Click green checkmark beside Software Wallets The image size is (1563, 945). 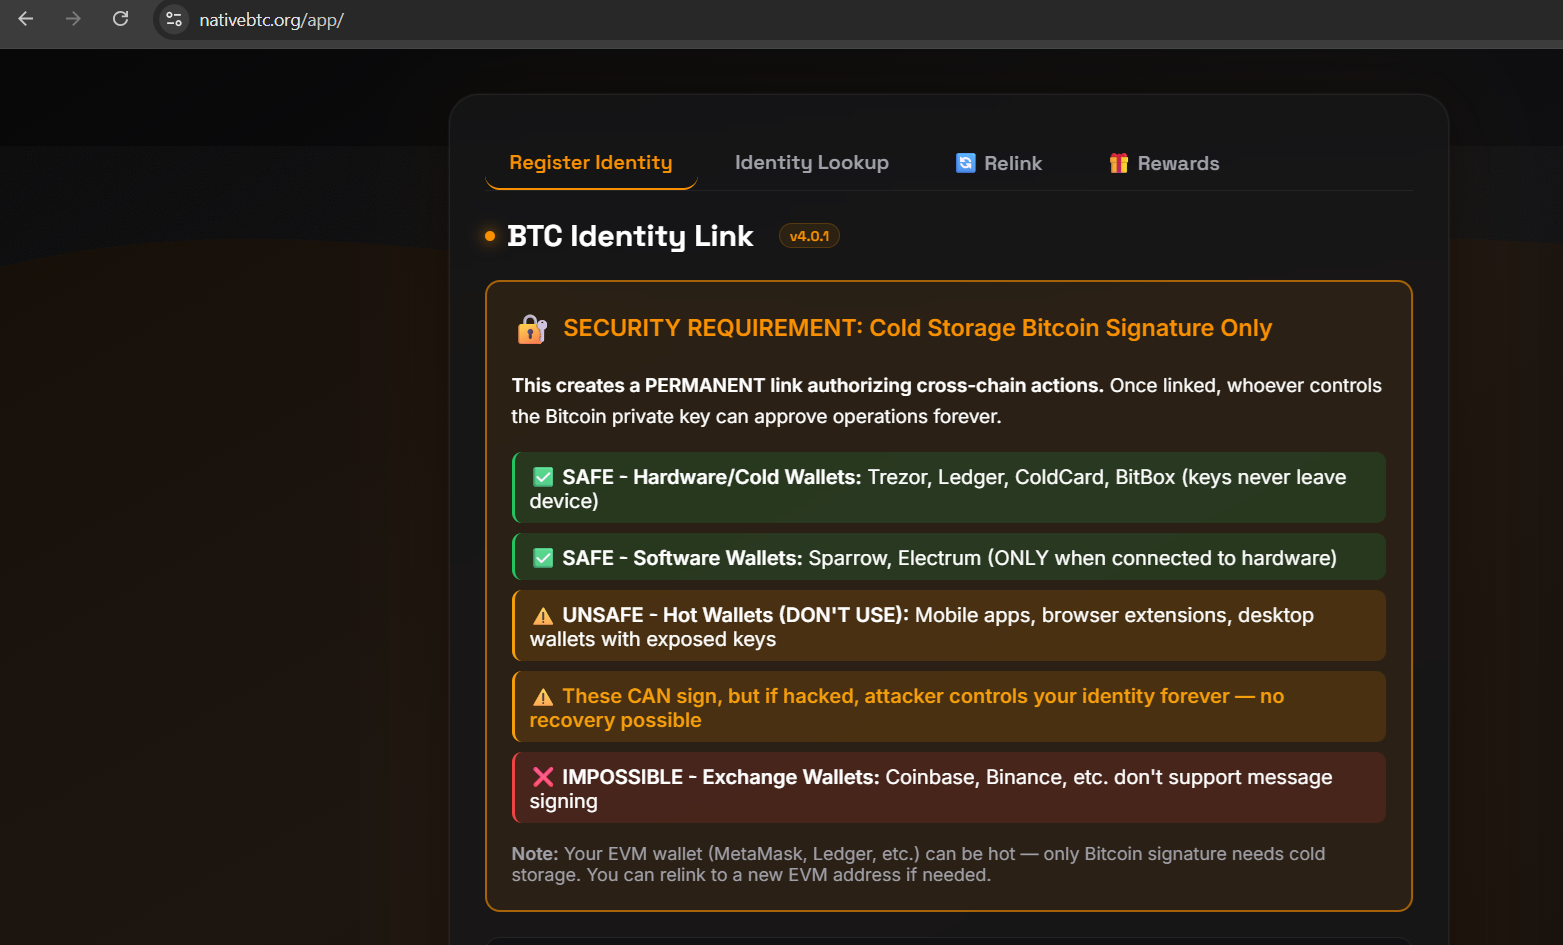coord(543,558)
